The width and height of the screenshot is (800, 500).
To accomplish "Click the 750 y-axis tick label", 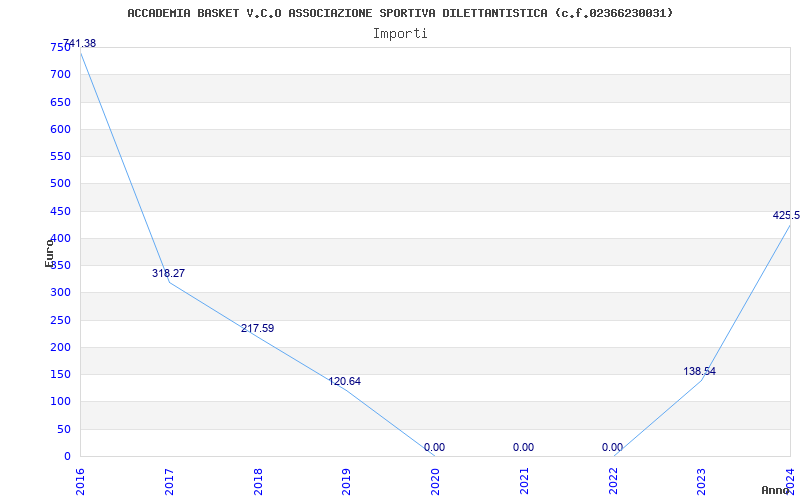I will (60, 47).
